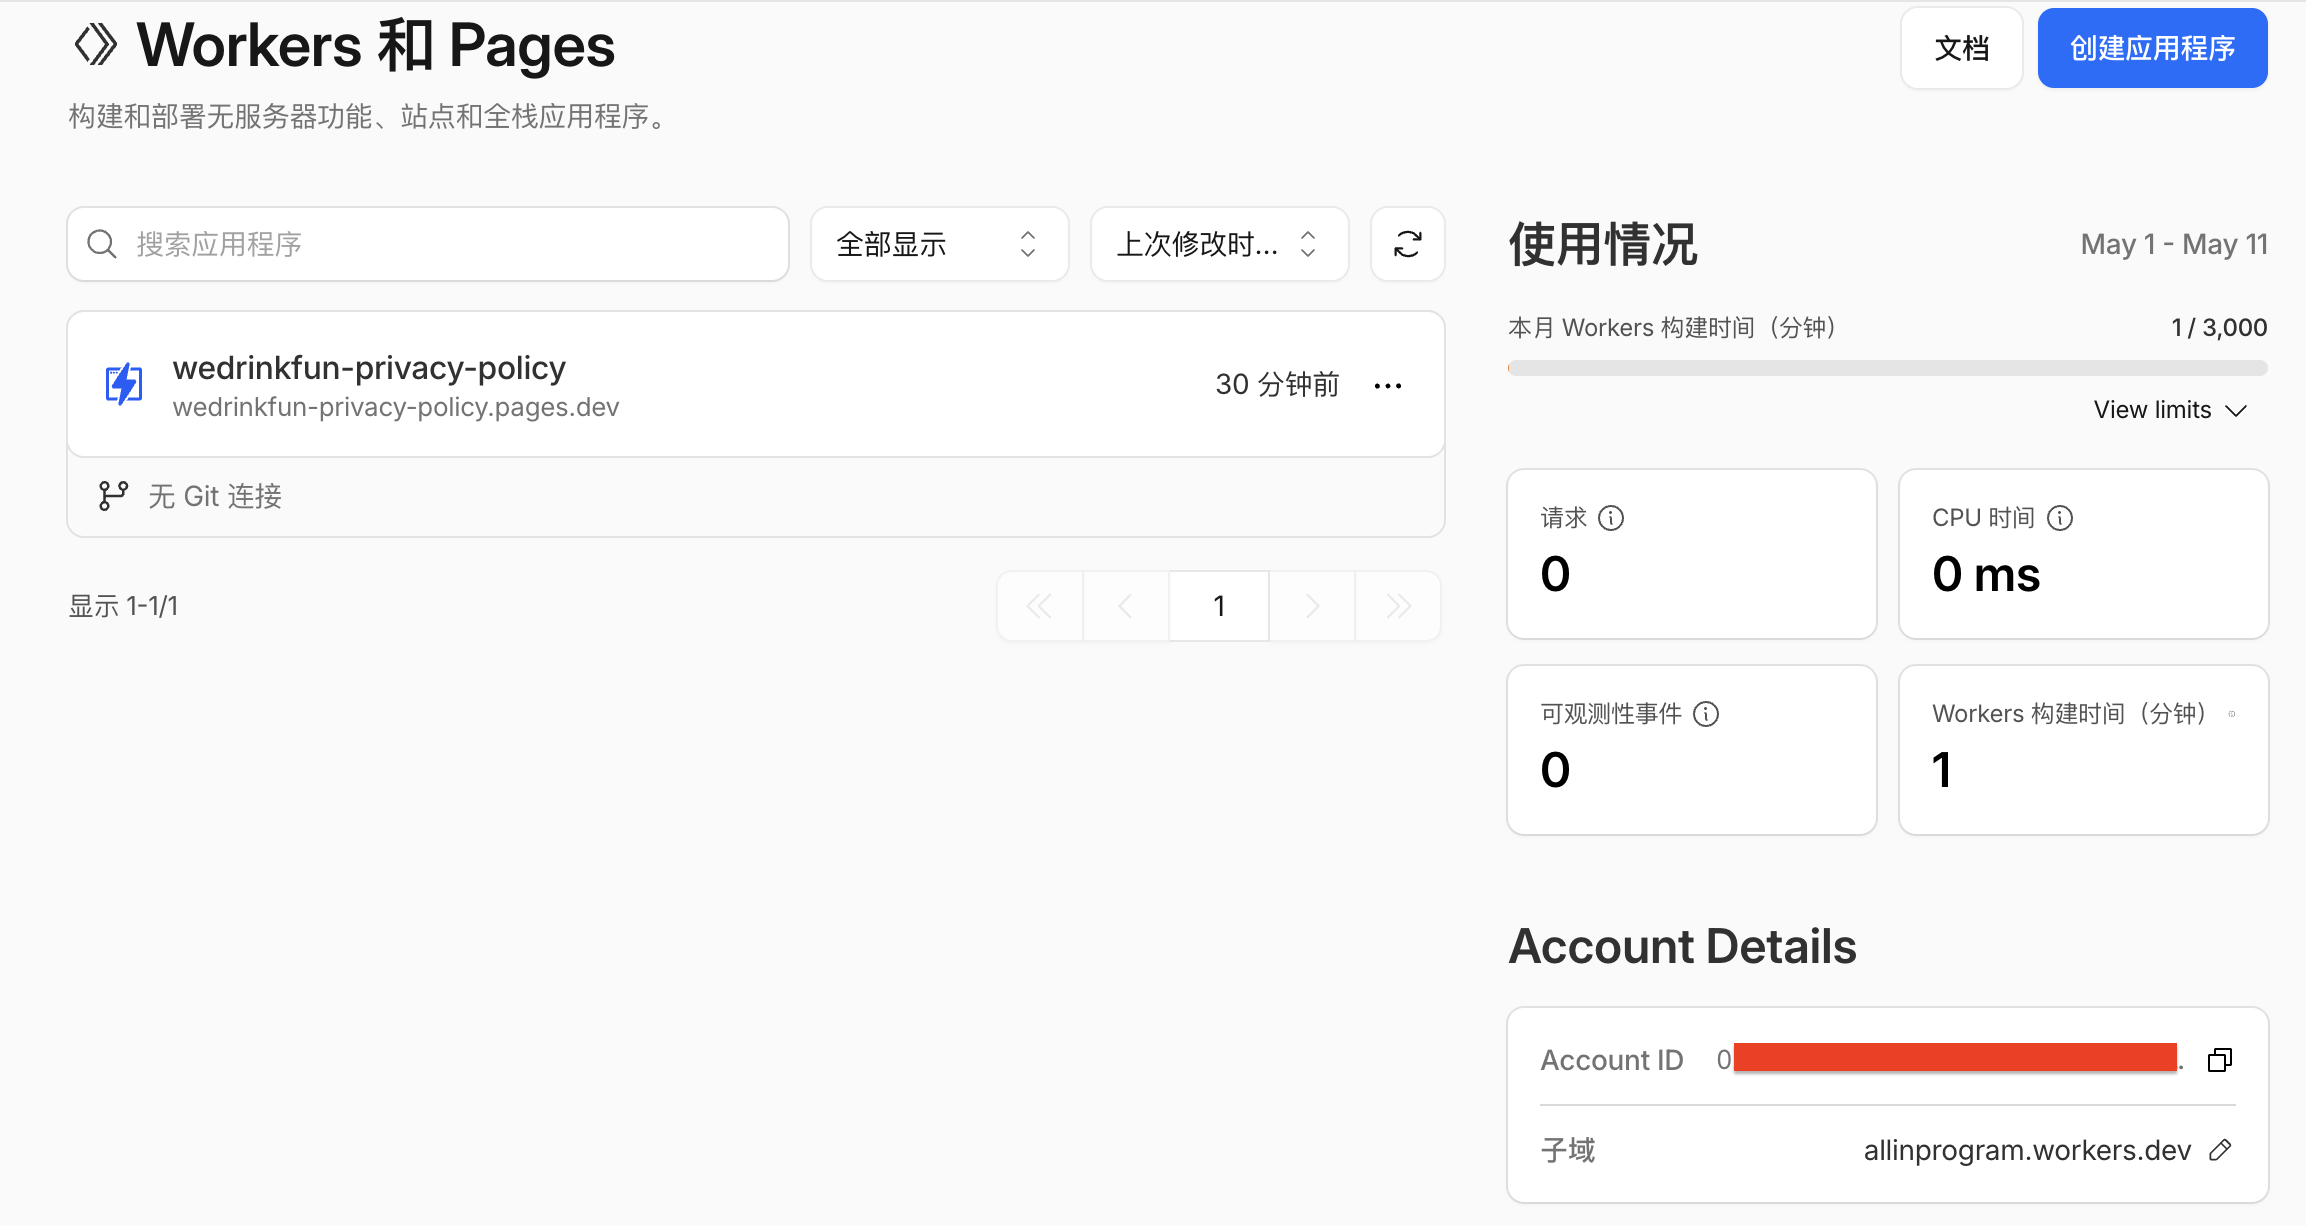Viewport: 2306px width, 1226px height.
Task: Click the 30 分钟前 timestamp
Action: [1277, 385]
